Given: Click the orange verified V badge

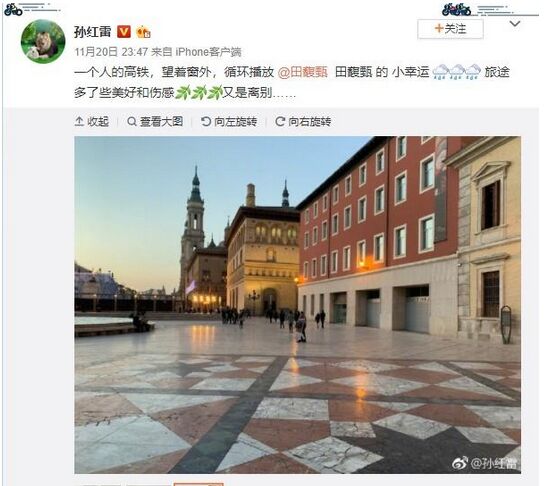Looking at the screenshot, I should [123, 32].
